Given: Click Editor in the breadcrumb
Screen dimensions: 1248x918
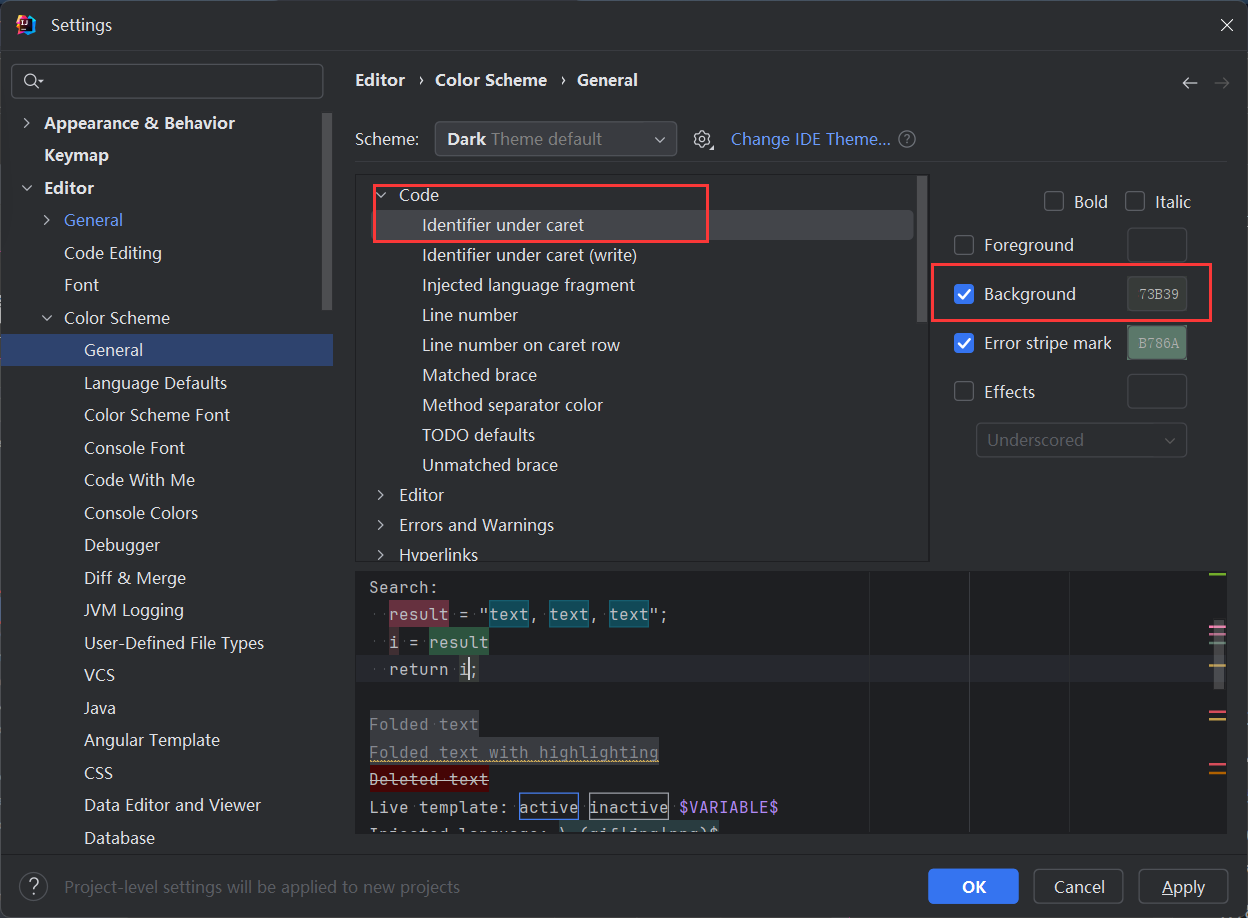Looking at the screenshot, I should 380,80.
